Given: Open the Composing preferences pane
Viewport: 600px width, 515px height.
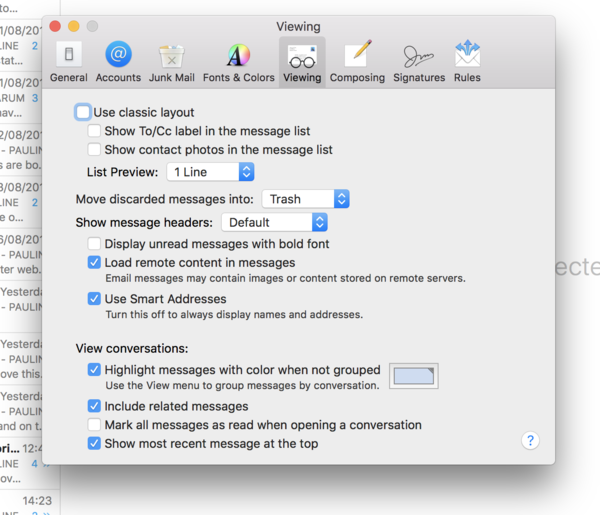Looking at the screenshot, I should click(x=357, y=62).
